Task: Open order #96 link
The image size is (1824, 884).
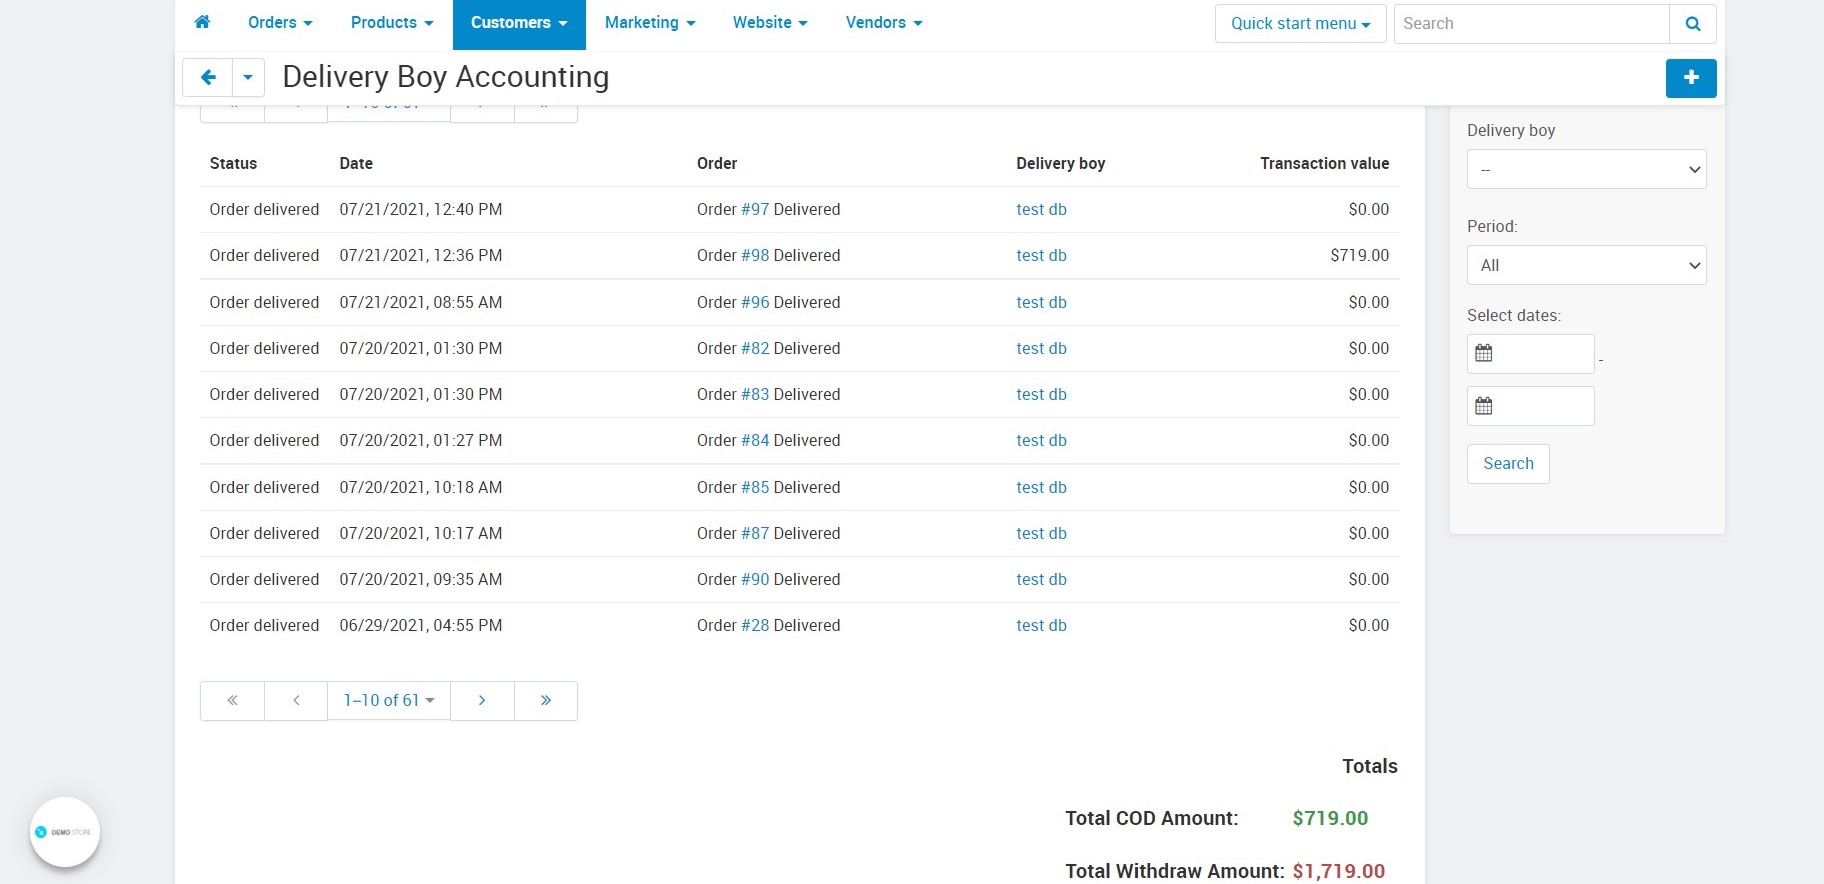Action: tap(755, 302)
